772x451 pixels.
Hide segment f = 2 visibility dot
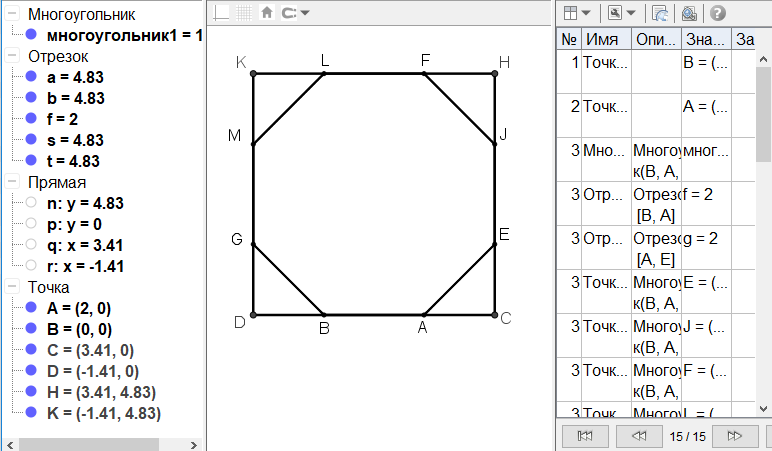(x=33, y=119)
